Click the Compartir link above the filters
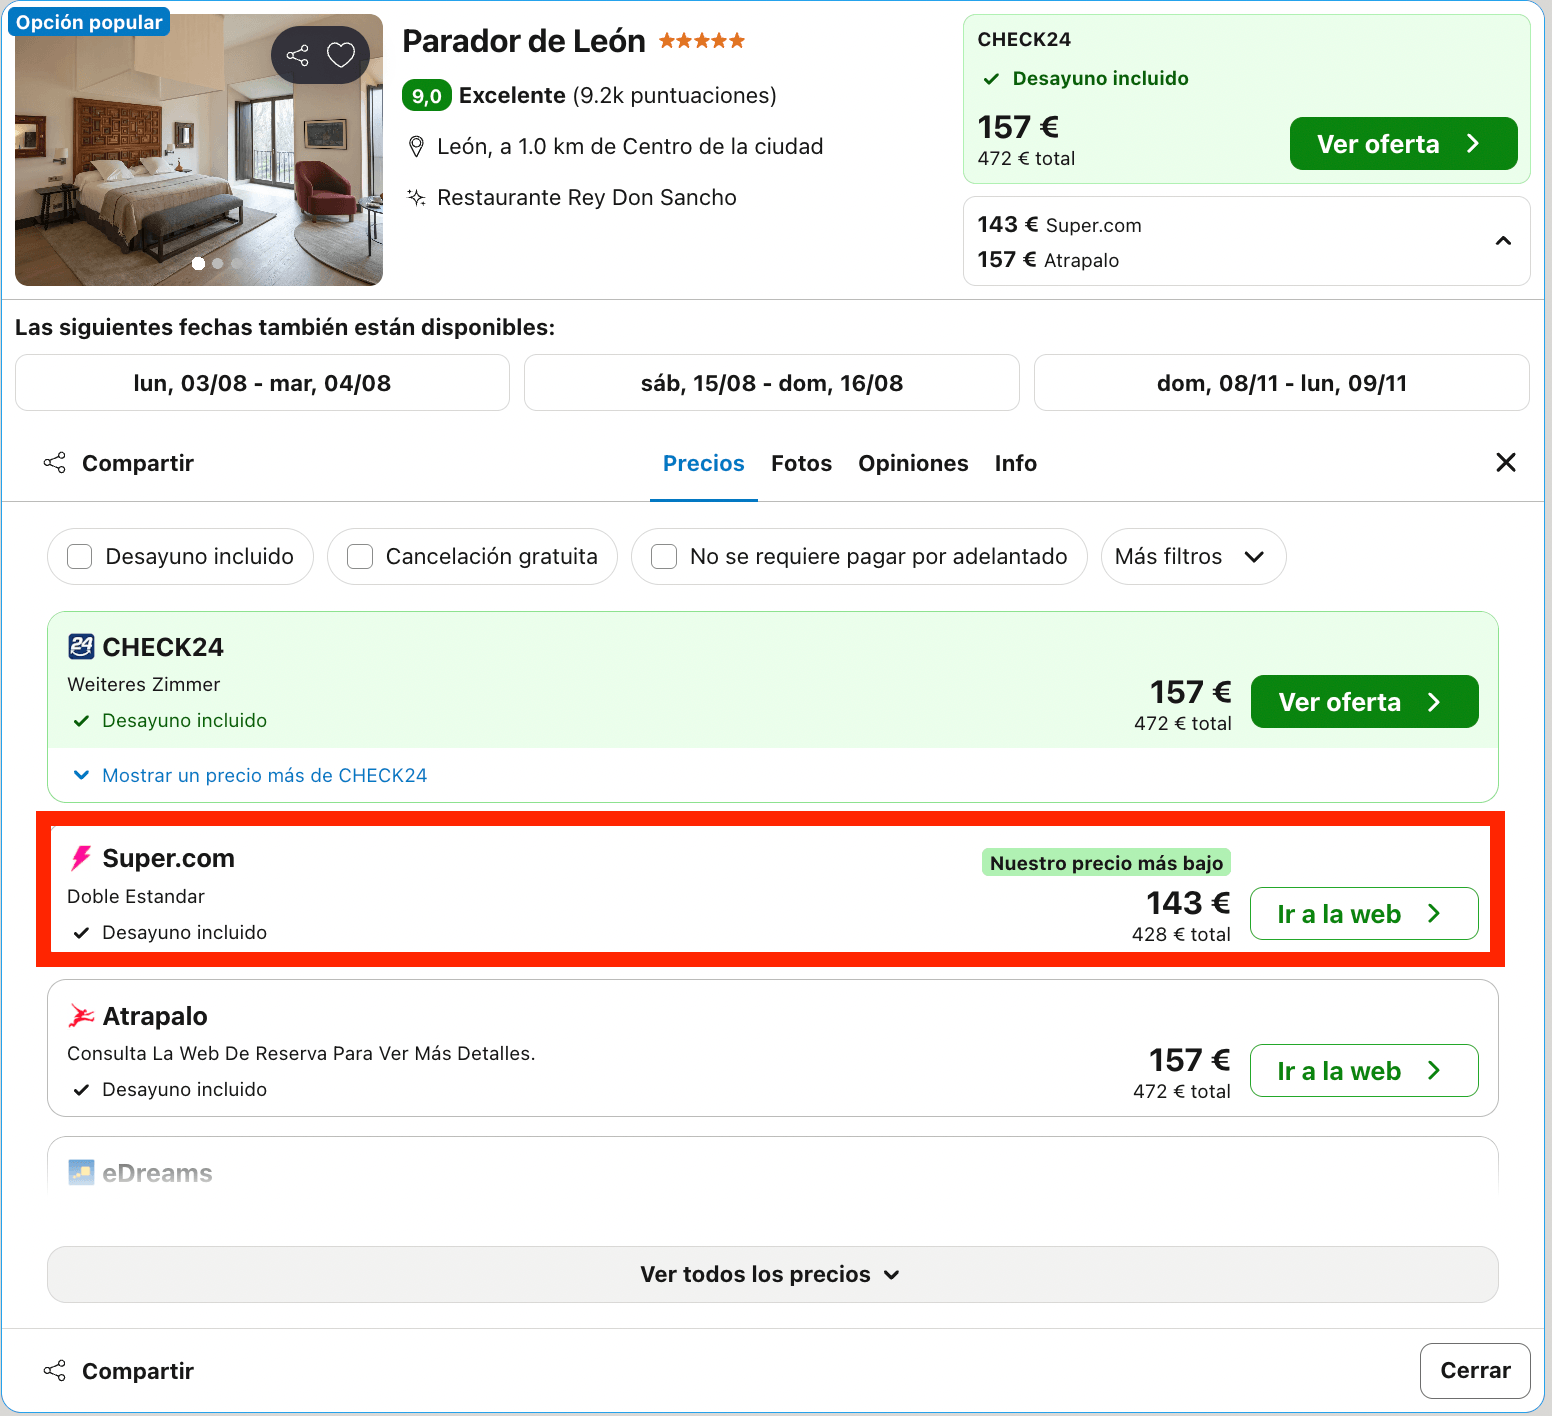The width and height of the screenshot is (1552, 1416). pyautogui.click(x=138, y=463)
